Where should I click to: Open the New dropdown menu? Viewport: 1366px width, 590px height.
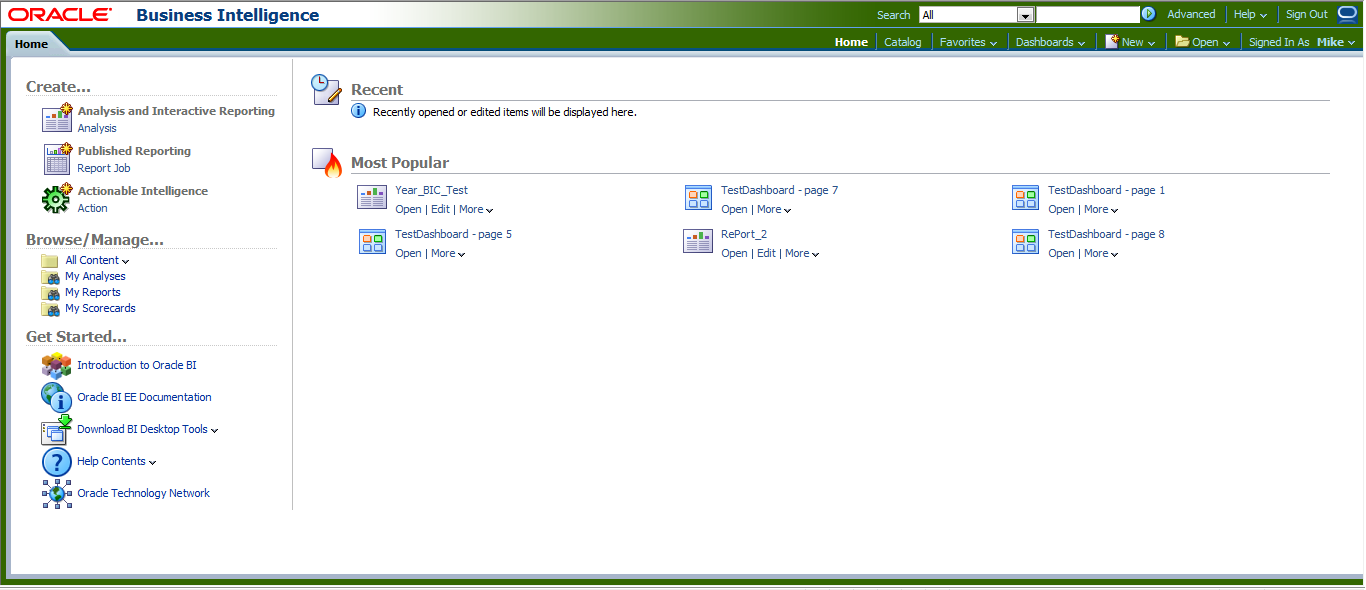(1130, 42)
